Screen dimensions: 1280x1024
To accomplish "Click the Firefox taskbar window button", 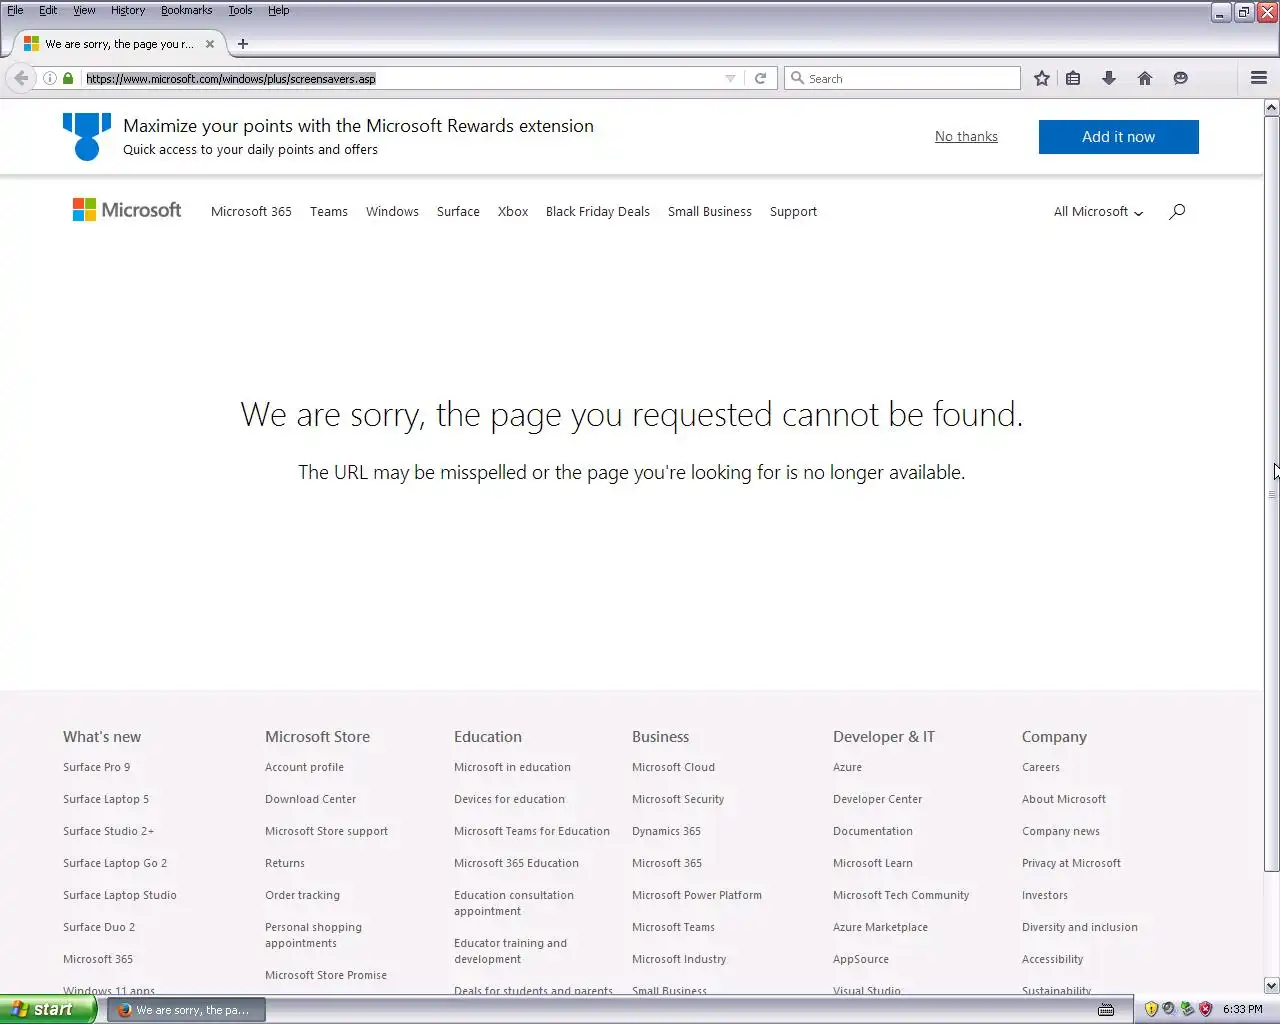I will pyautogui.click(x=186, y=1010).
